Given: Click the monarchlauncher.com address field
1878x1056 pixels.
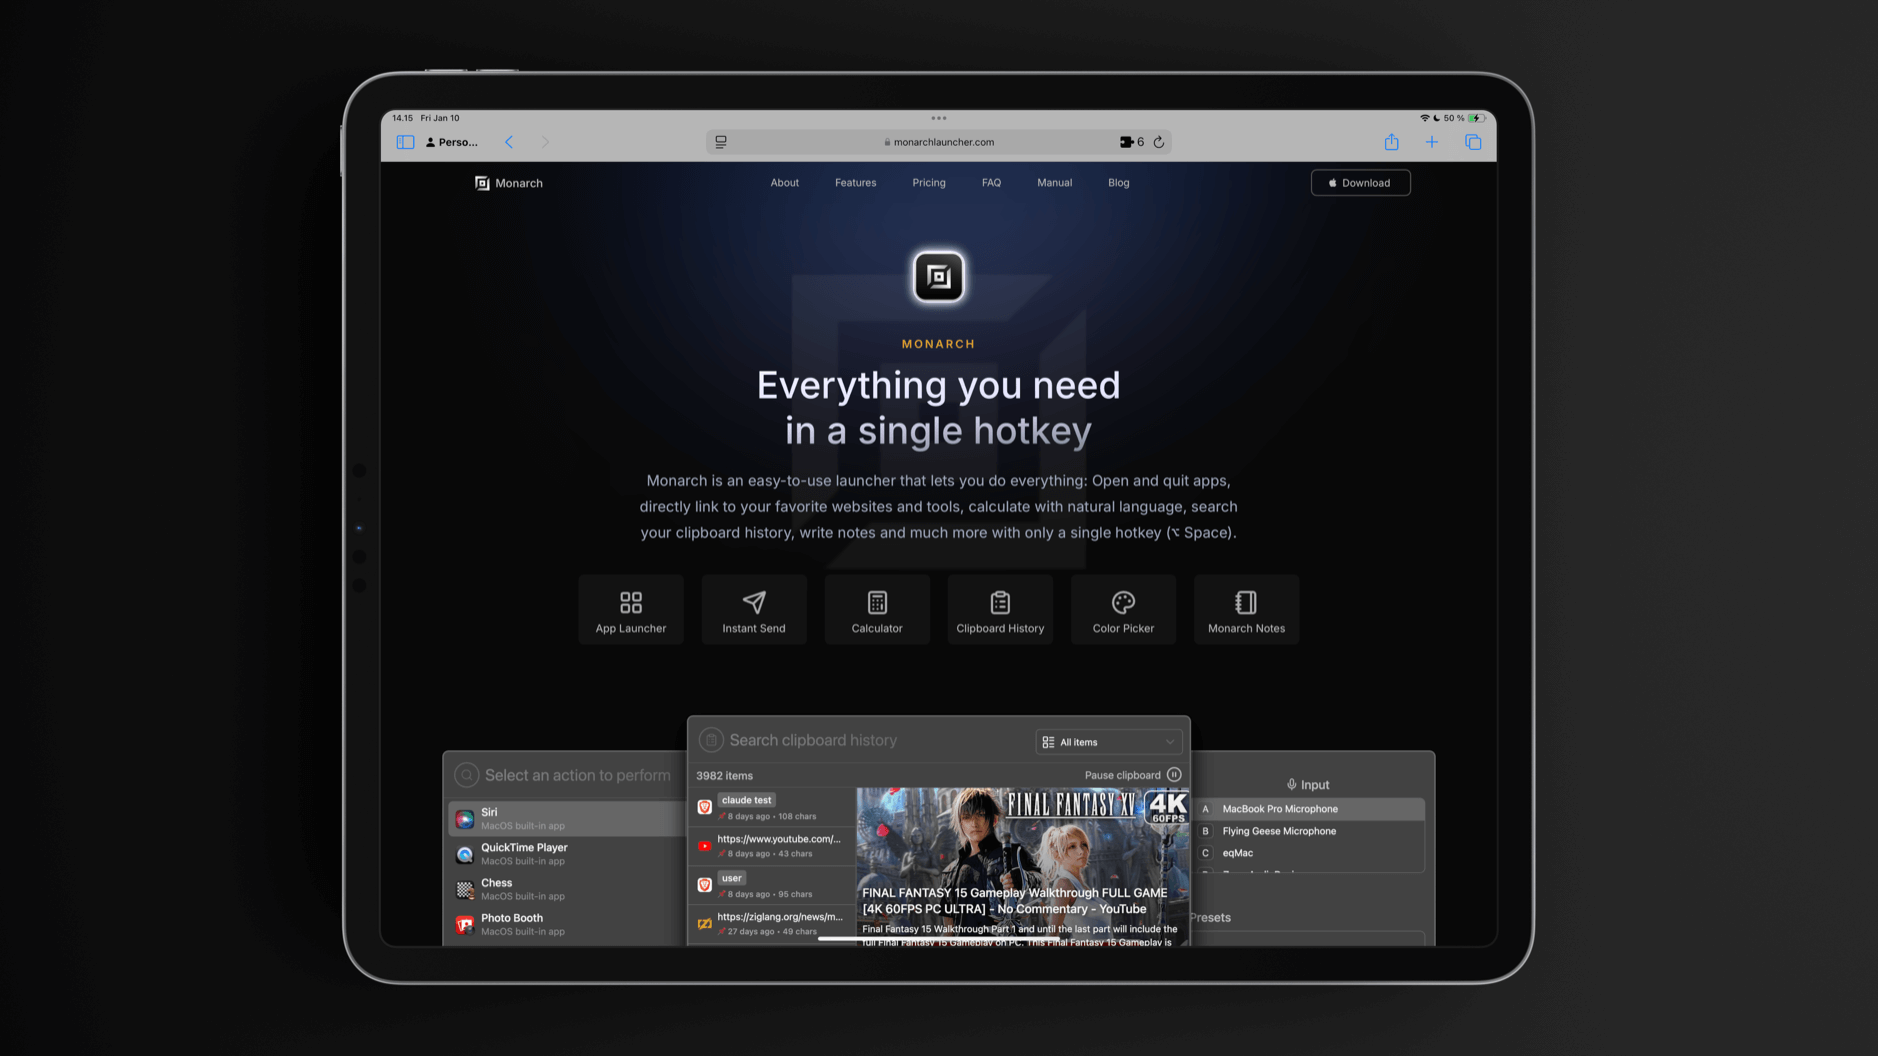Looking at the screenshot, I should tap(938, 142).
